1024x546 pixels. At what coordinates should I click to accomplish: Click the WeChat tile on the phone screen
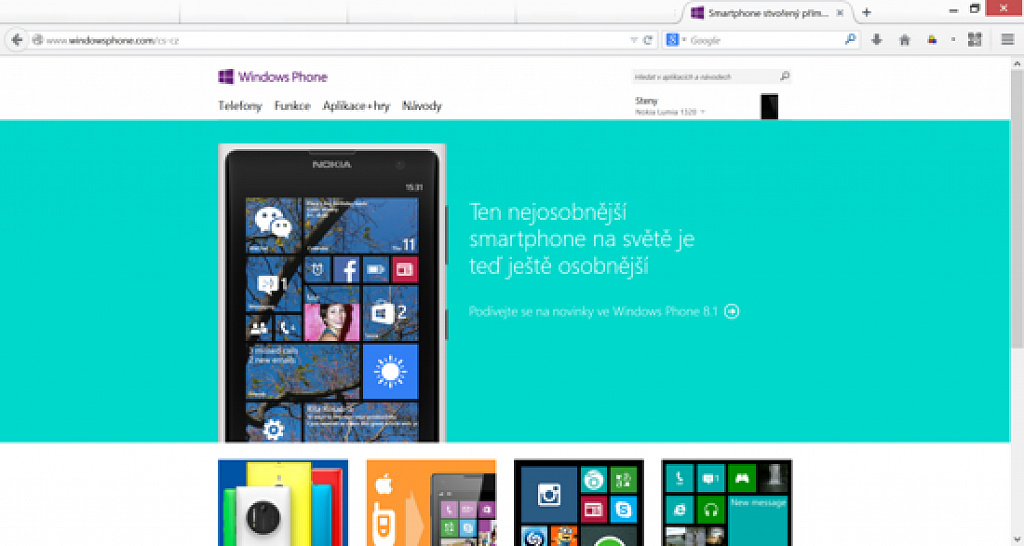click(x=273, y=225)
